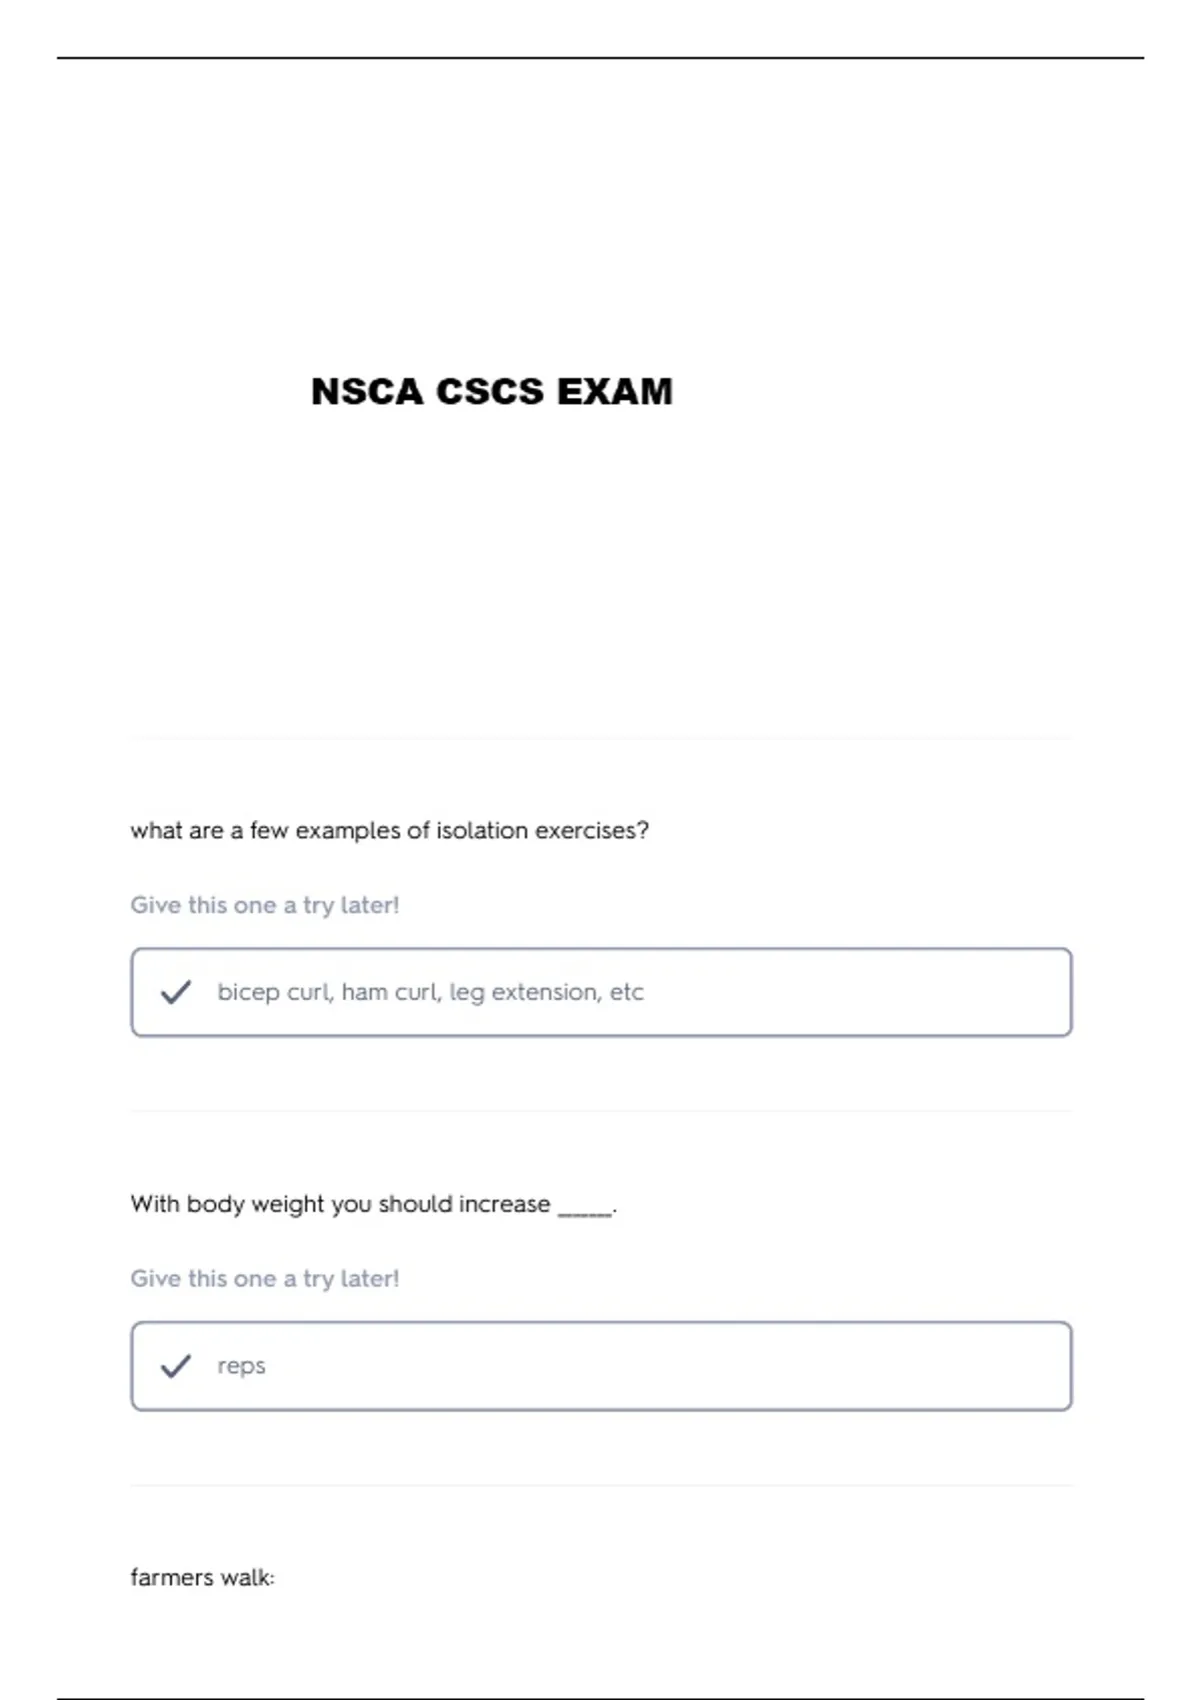Click the divider between first and second question
The width and height of the screenshot is (1200, 1700).
coord(601,1111)
